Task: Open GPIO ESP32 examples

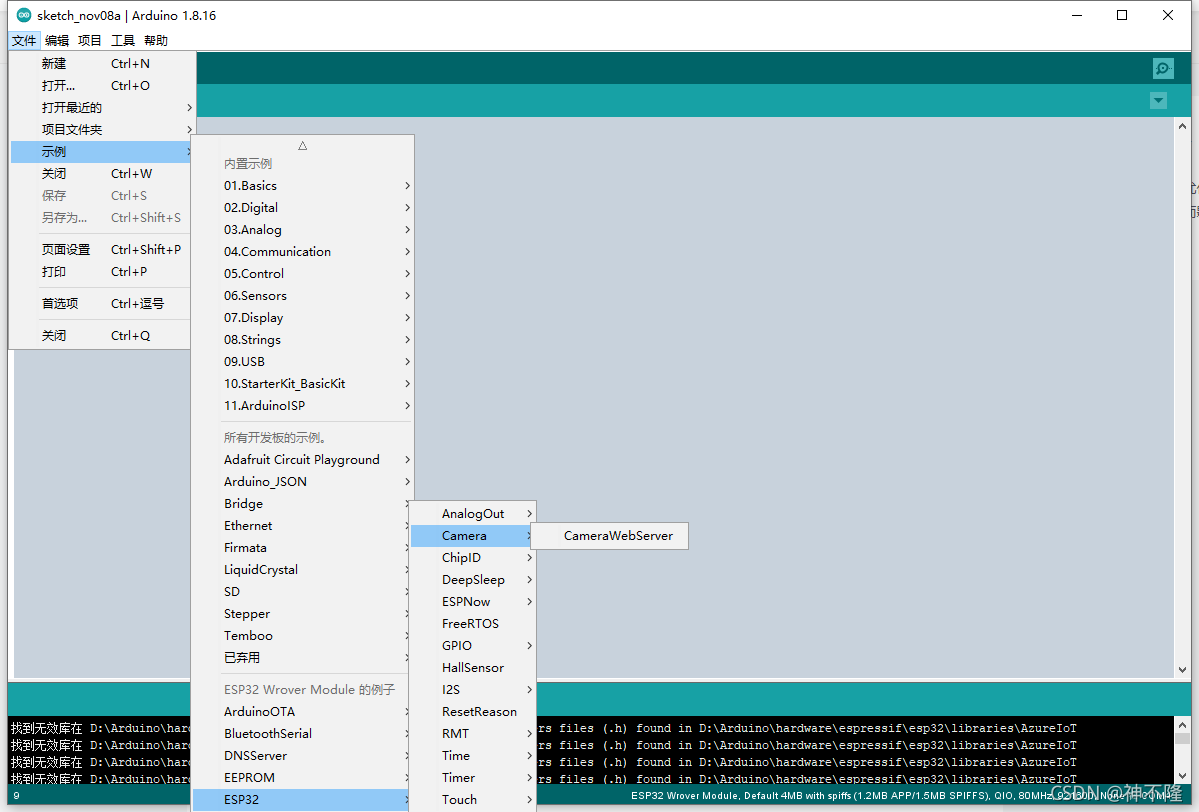Action: (x=473, y=646)
